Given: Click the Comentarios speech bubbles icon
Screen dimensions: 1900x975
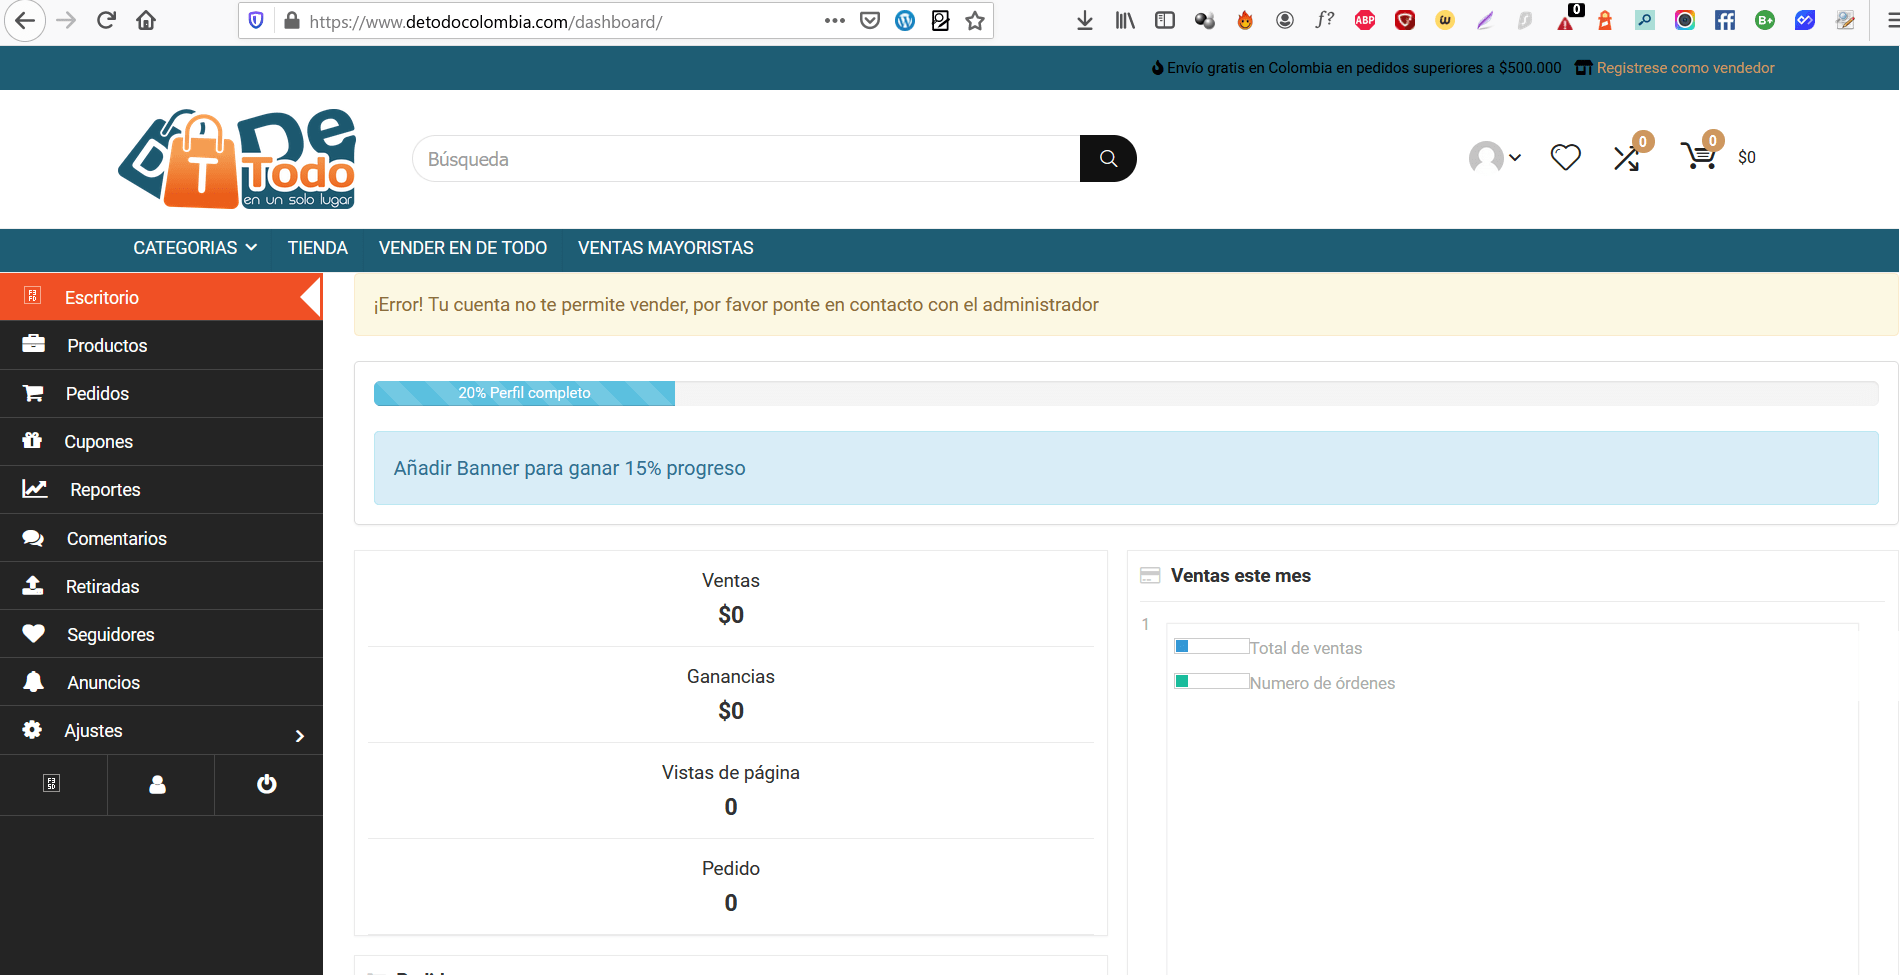Looking at the screenshot, I should pyautogui.click(x=33, y=538).
